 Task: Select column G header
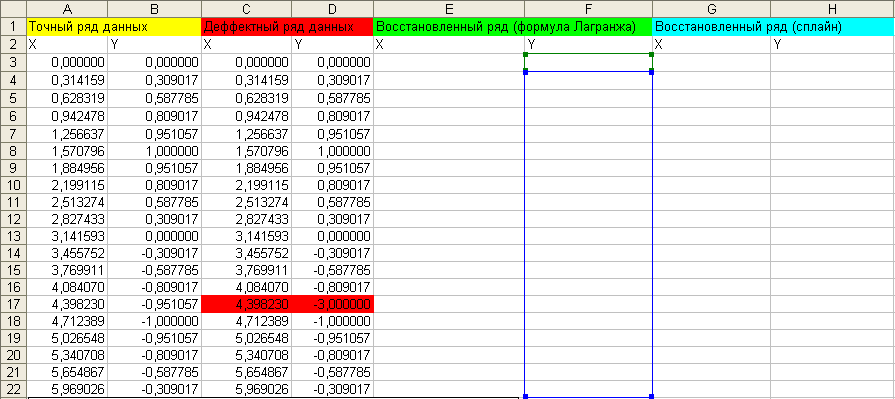pyautogui.click(x=712, y=9)
